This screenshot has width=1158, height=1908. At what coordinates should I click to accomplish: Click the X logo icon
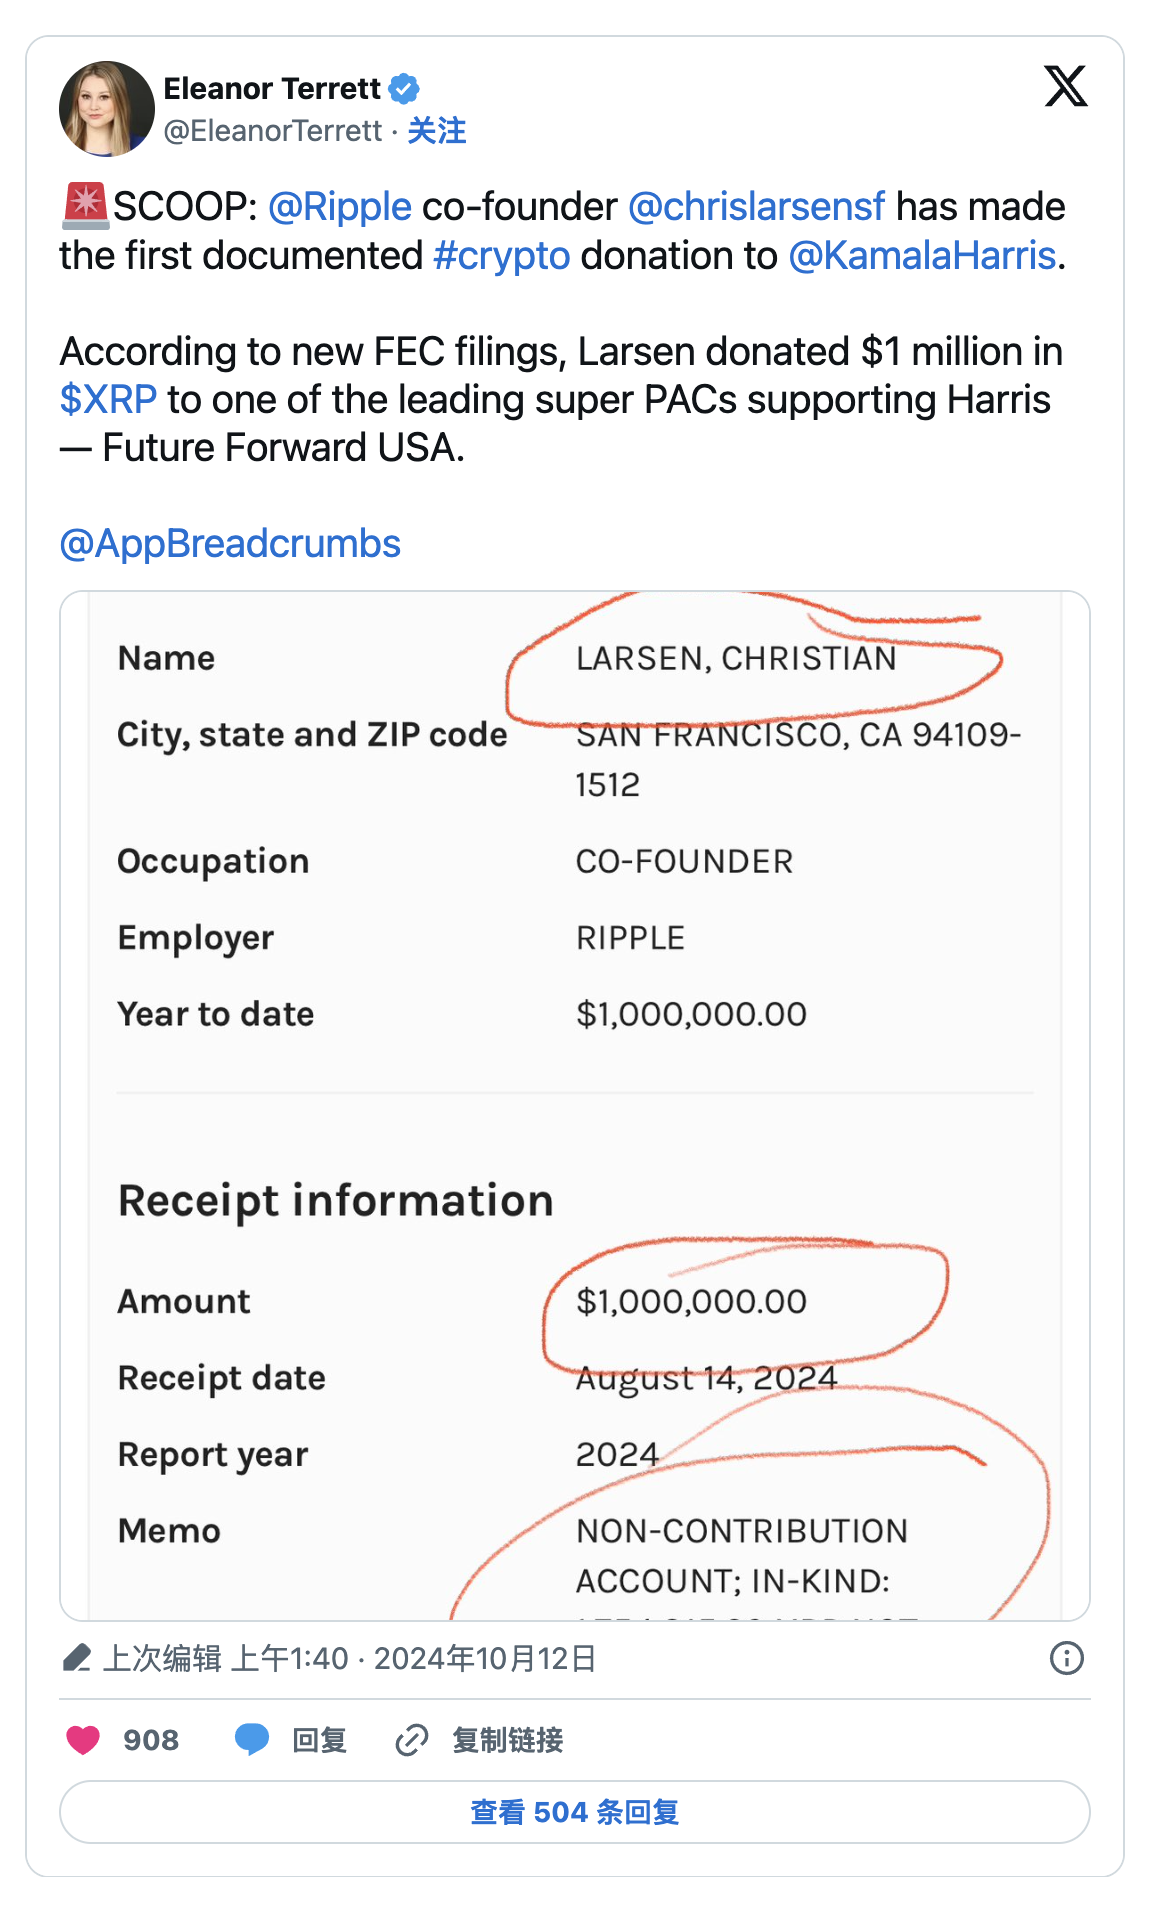1065,86
